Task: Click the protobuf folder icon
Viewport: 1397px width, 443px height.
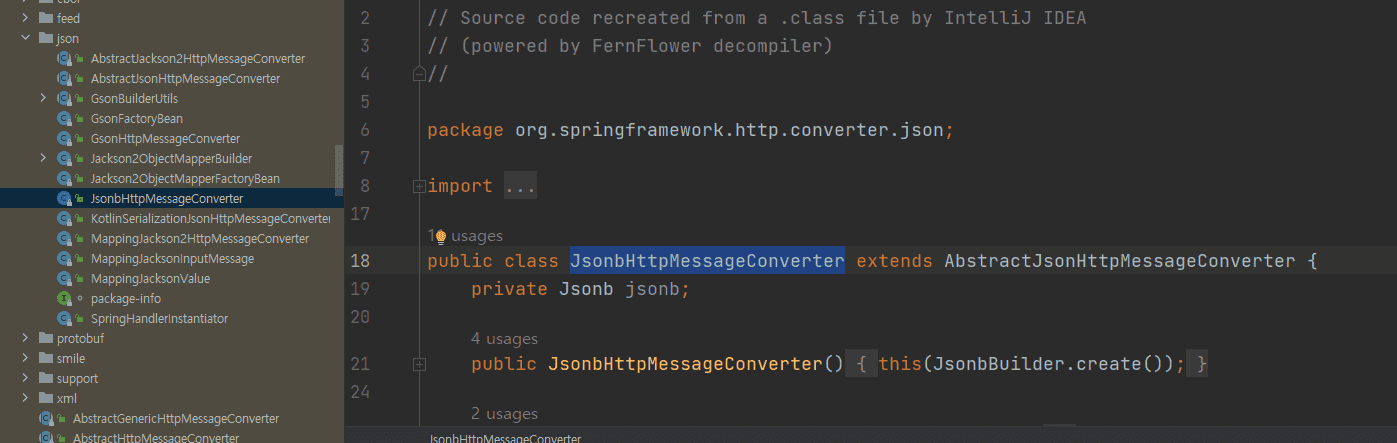Action: pyautogui.click(x=46, y=339)
